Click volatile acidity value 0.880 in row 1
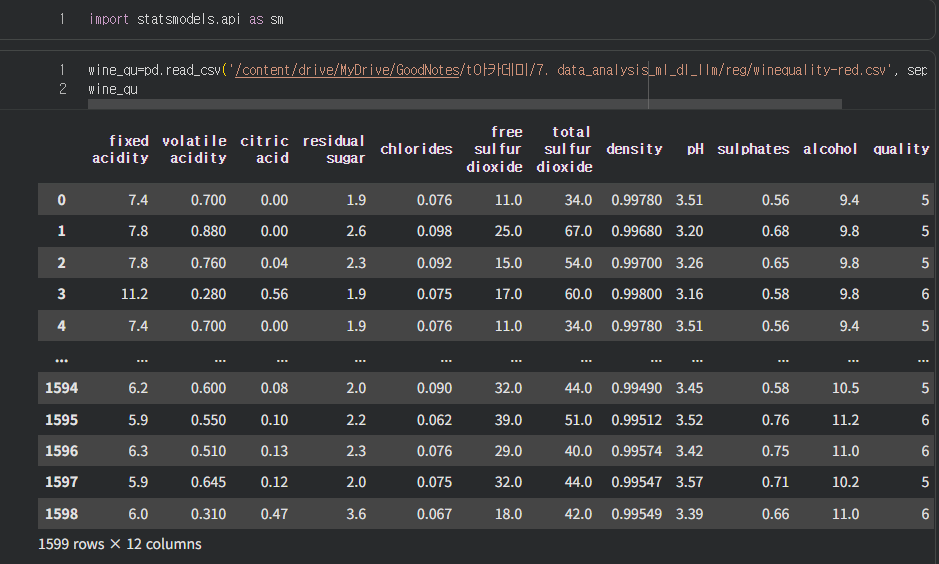This screenshot has width=939, height=564. pos(208,231)
